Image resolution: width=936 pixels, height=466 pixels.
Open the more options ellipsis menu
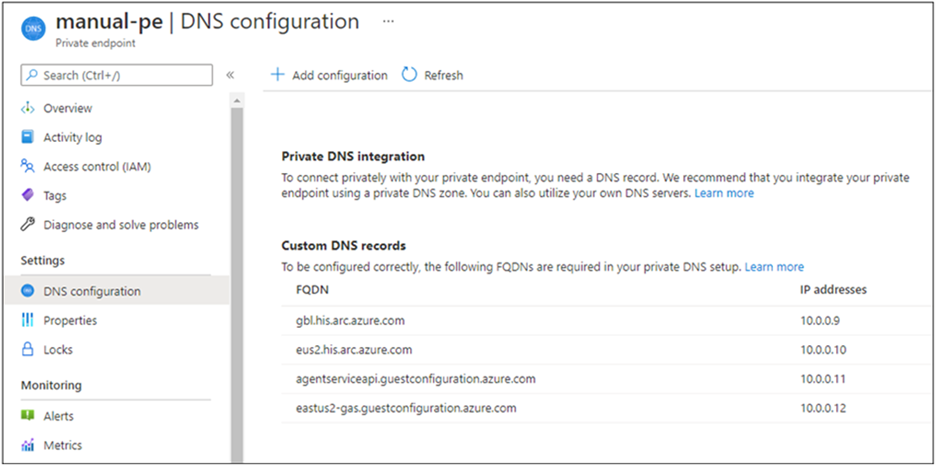click(388, 21)
